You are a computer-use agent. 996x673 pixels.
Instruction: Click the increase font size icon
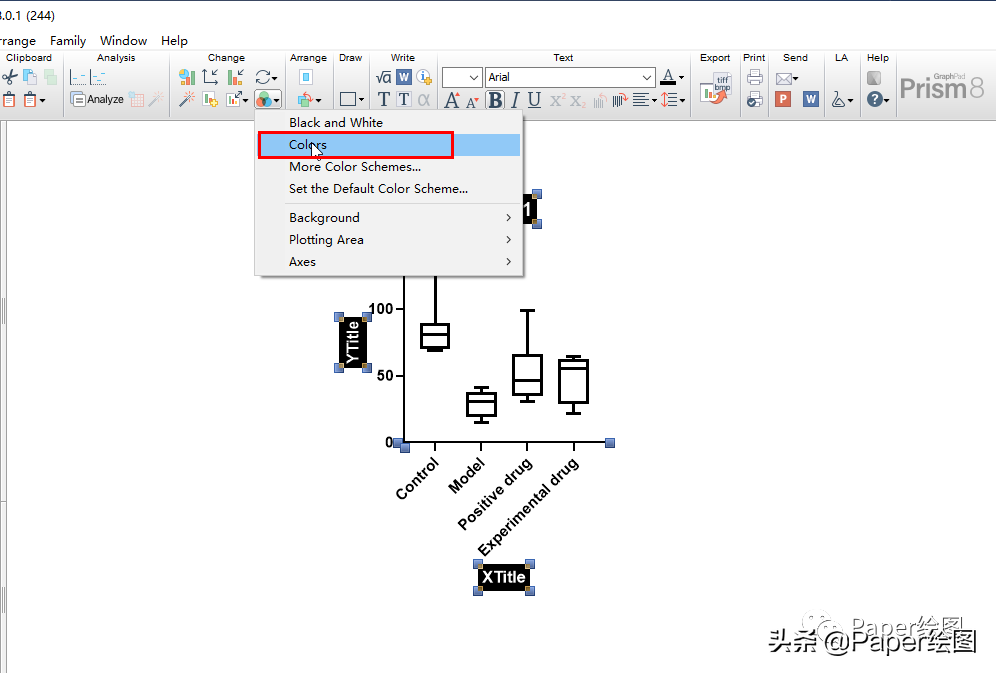point(452,100)
